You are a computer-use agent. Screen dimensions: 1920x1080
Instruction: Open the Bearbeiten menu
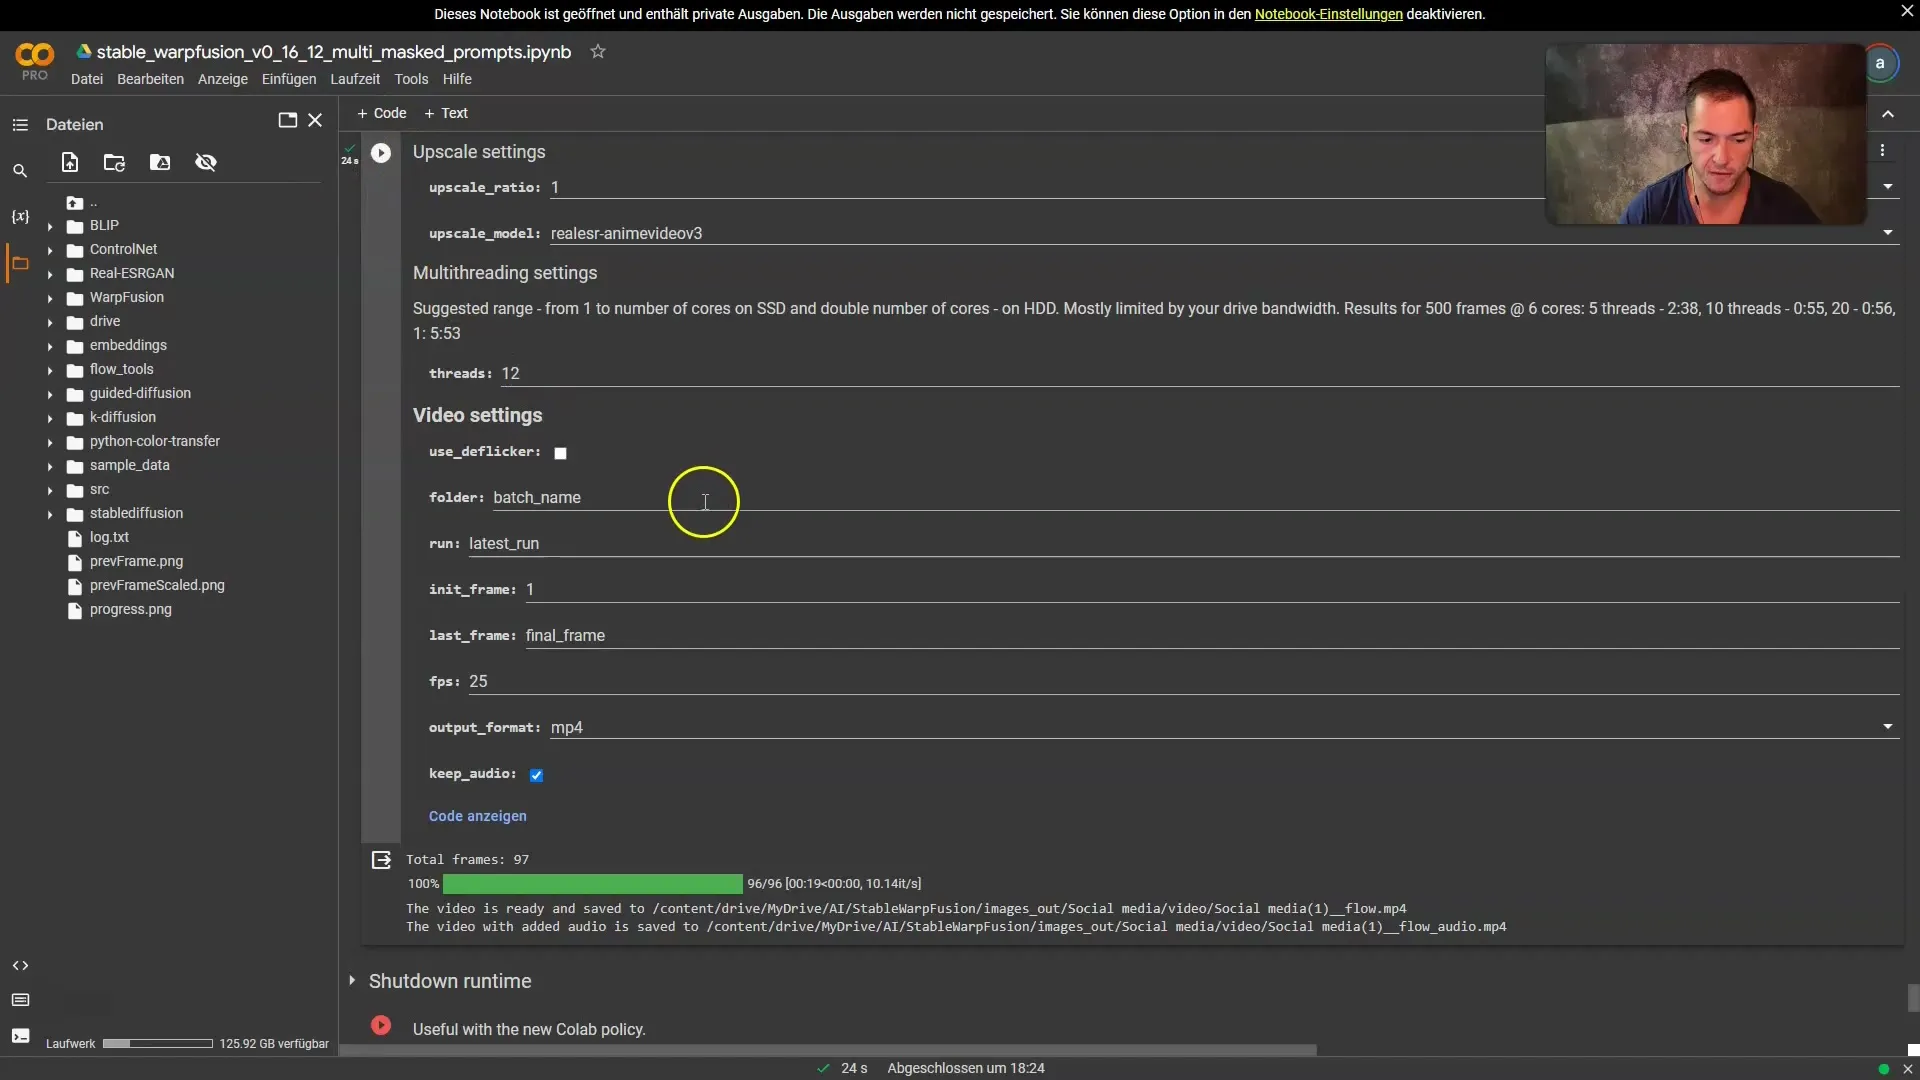click(x=150, y=79)
